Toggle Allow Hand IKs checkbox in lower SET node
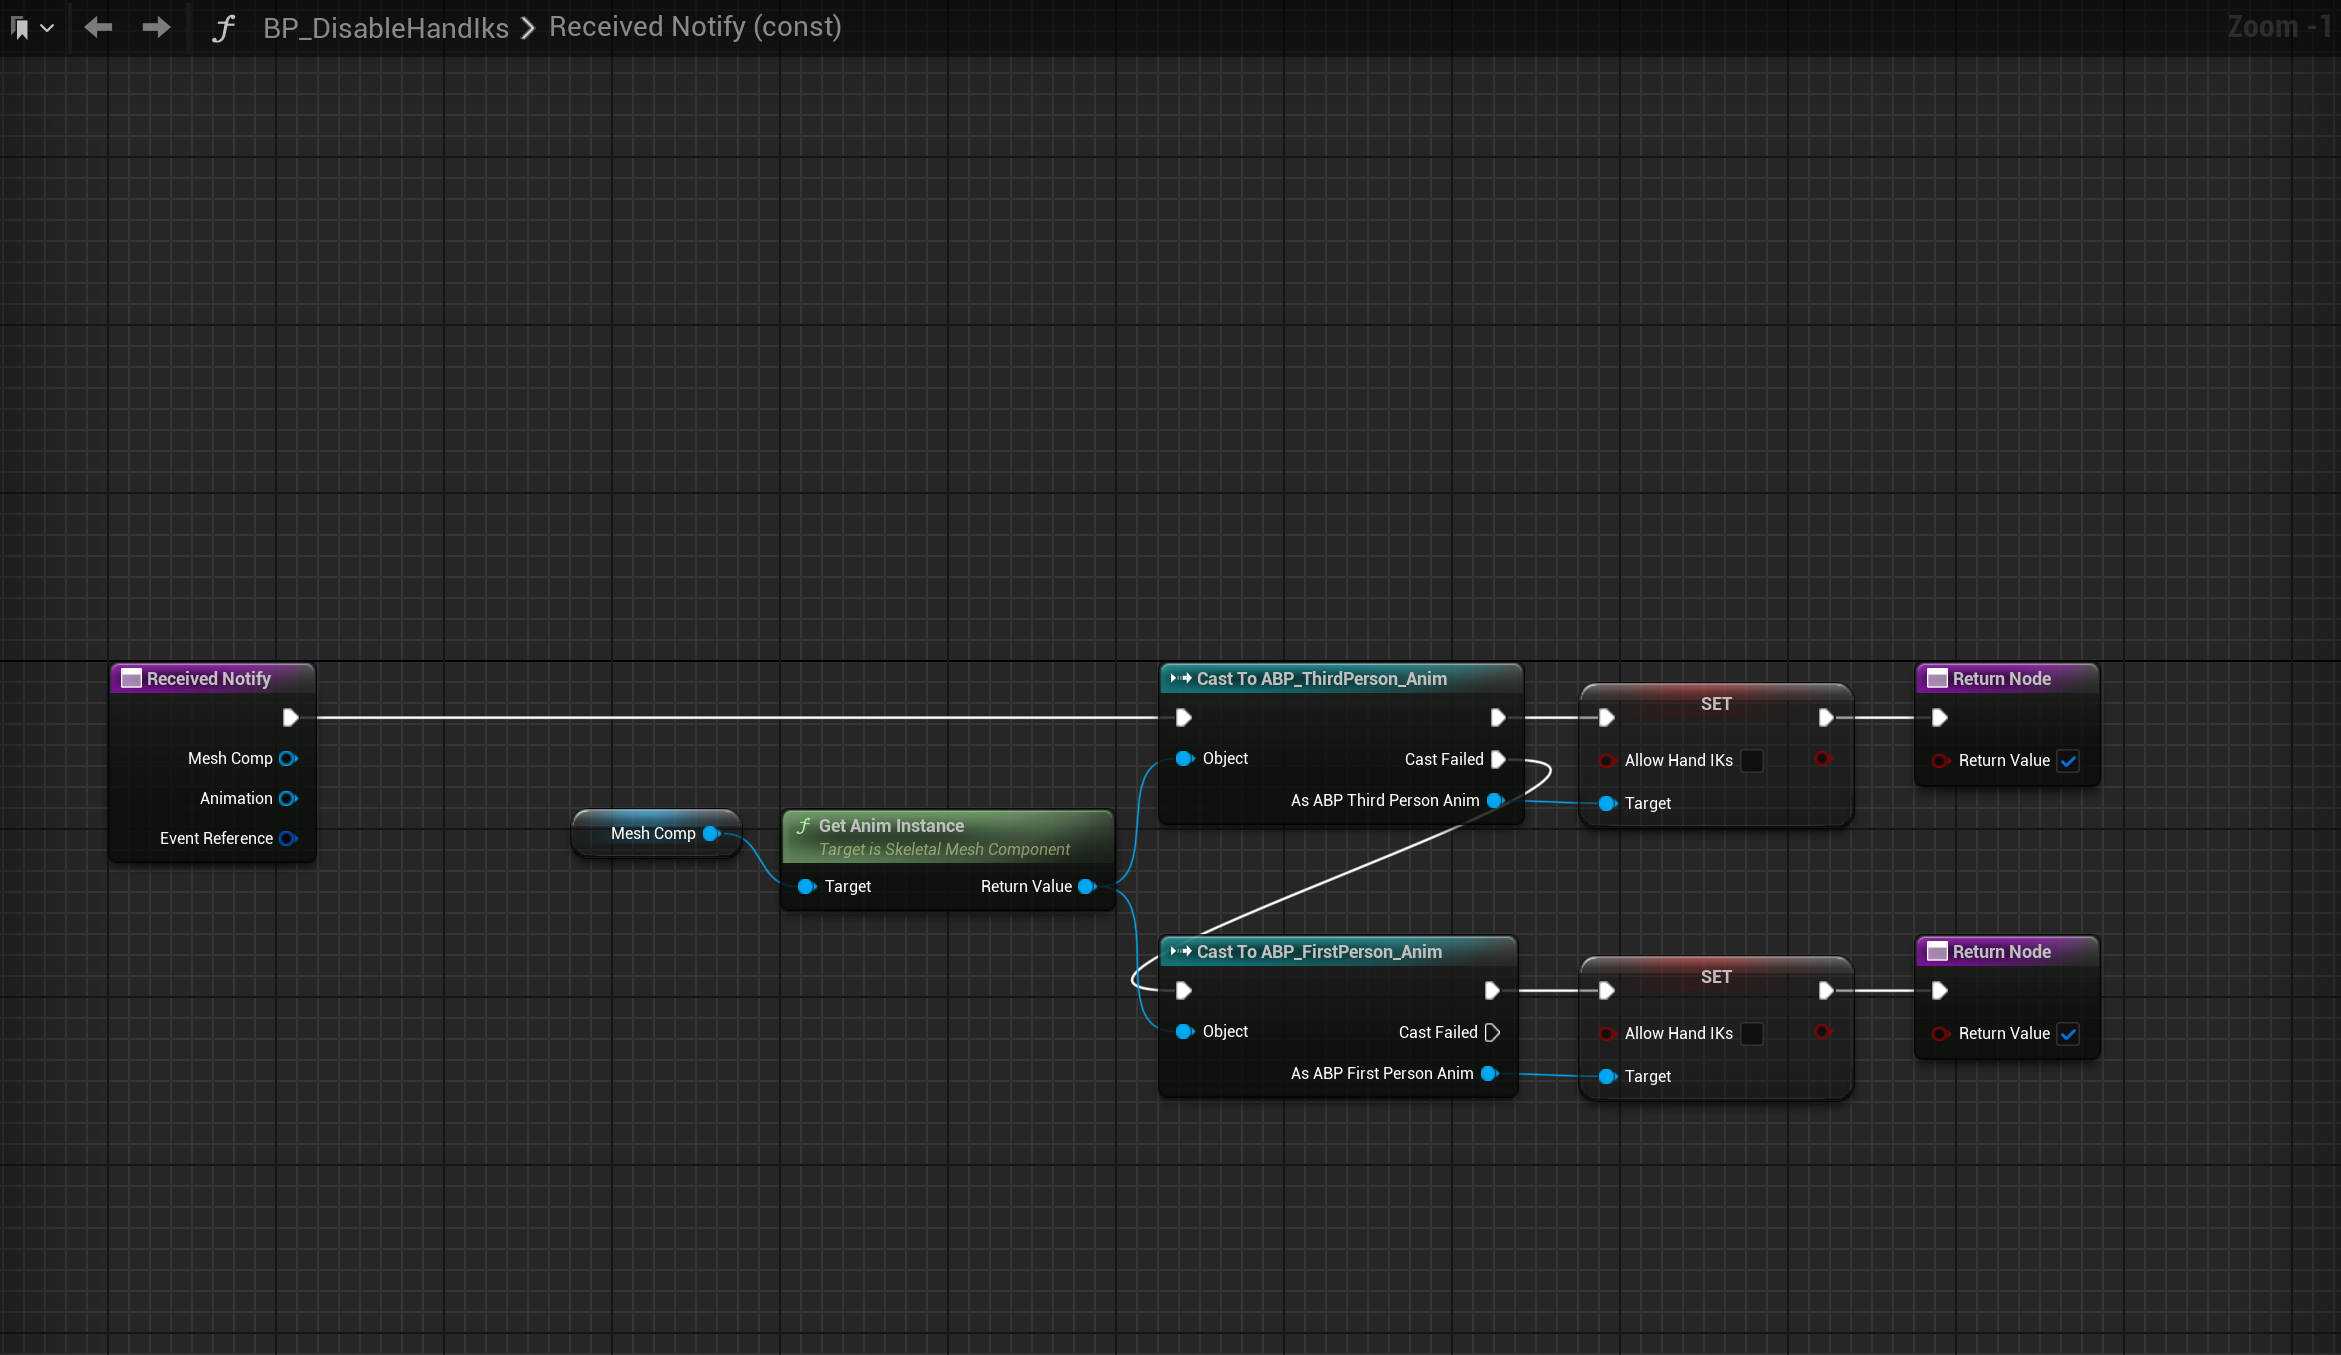Viewport: 2341px width, 1355px height. [x=1752, y=1033]
